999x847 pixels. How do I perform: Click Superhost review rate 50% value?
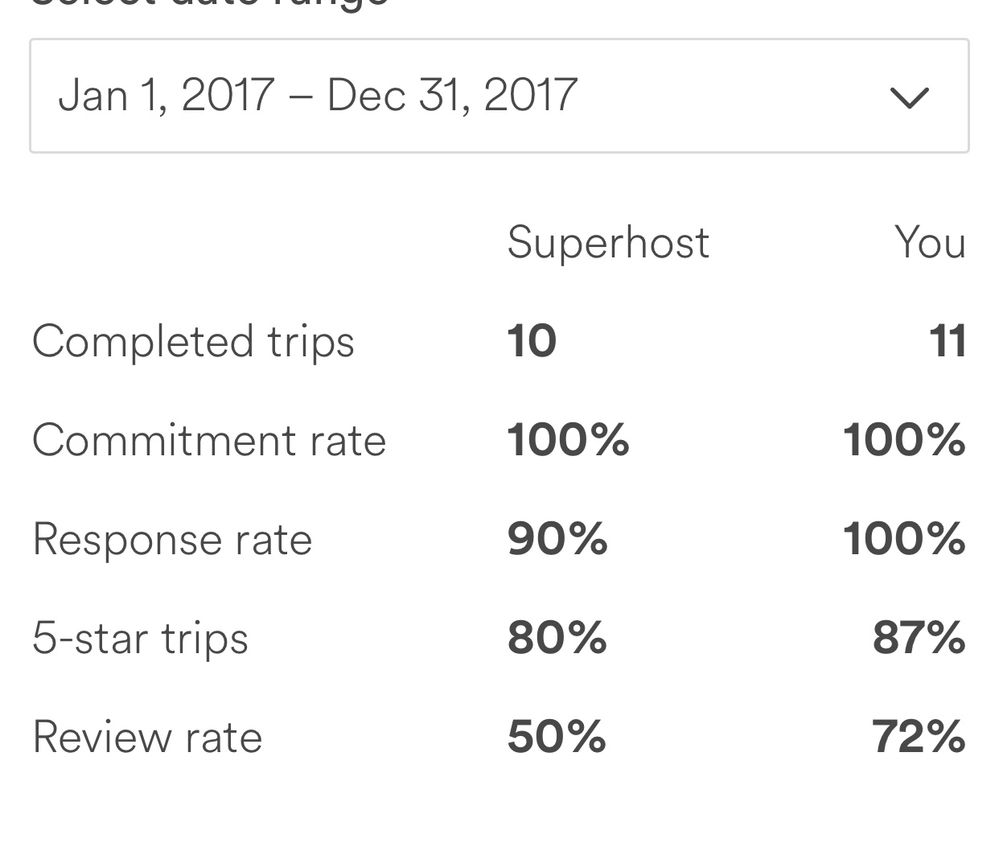[x=557, y=738]
